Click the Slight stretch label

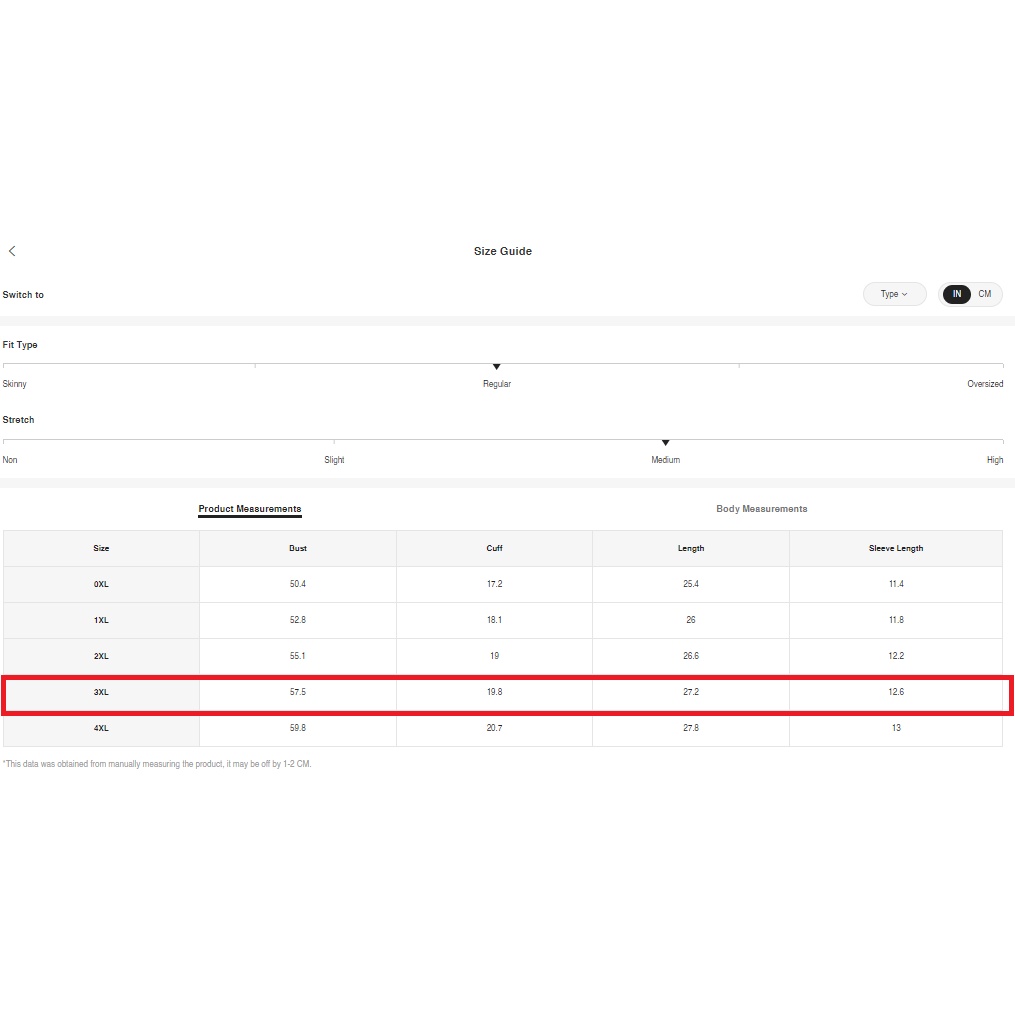334,460
